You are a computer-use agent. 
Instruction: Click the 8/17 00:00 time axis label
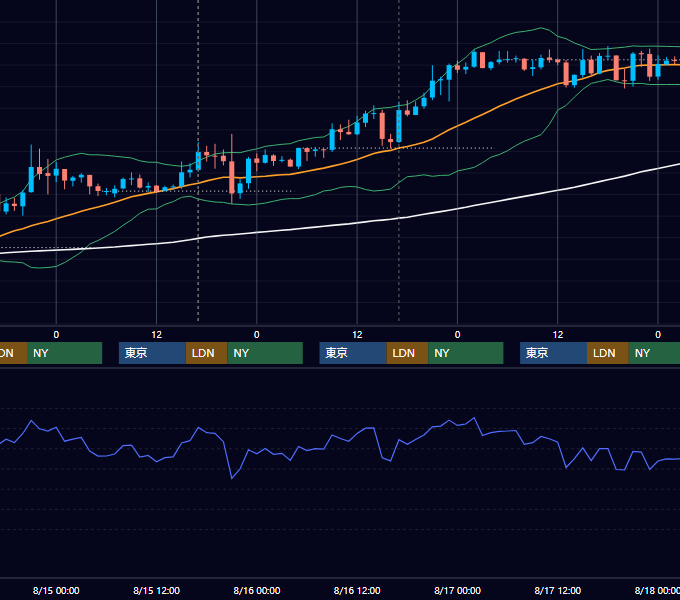(x=458, y=590)
